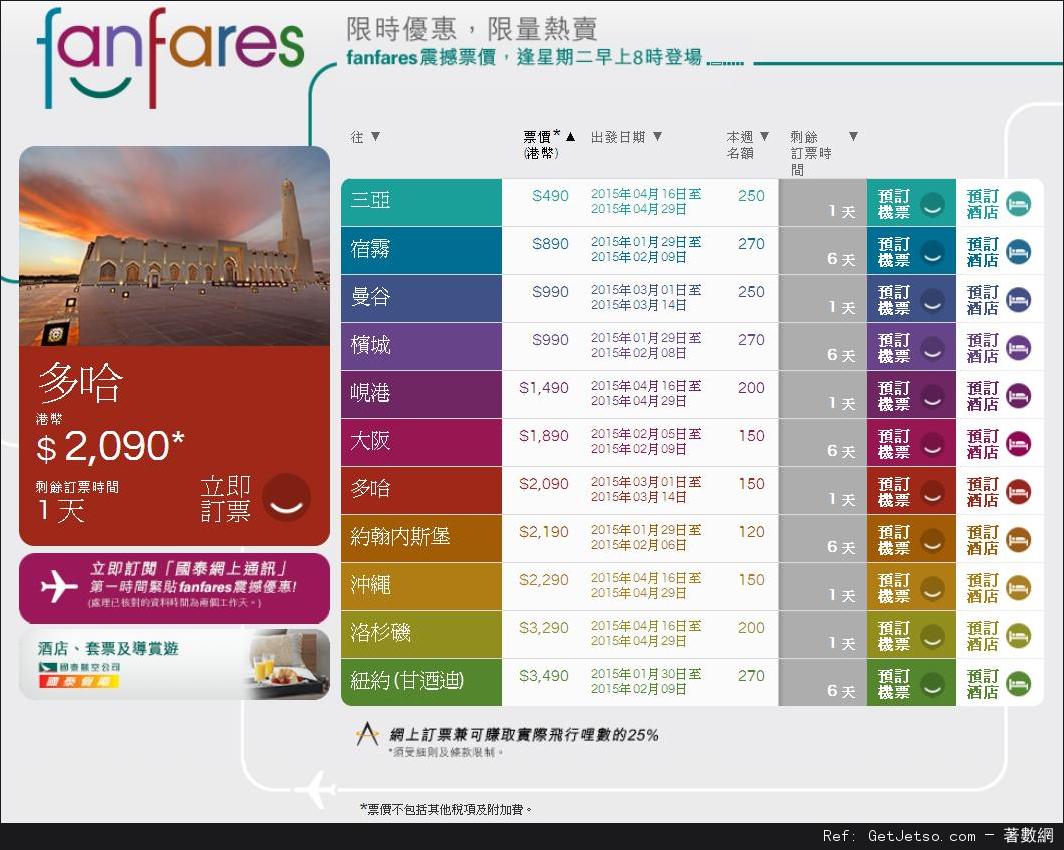Click 預訂酒店 text for 大阪
Viewport: 1064px width, 850px height.
coord(982,444)
